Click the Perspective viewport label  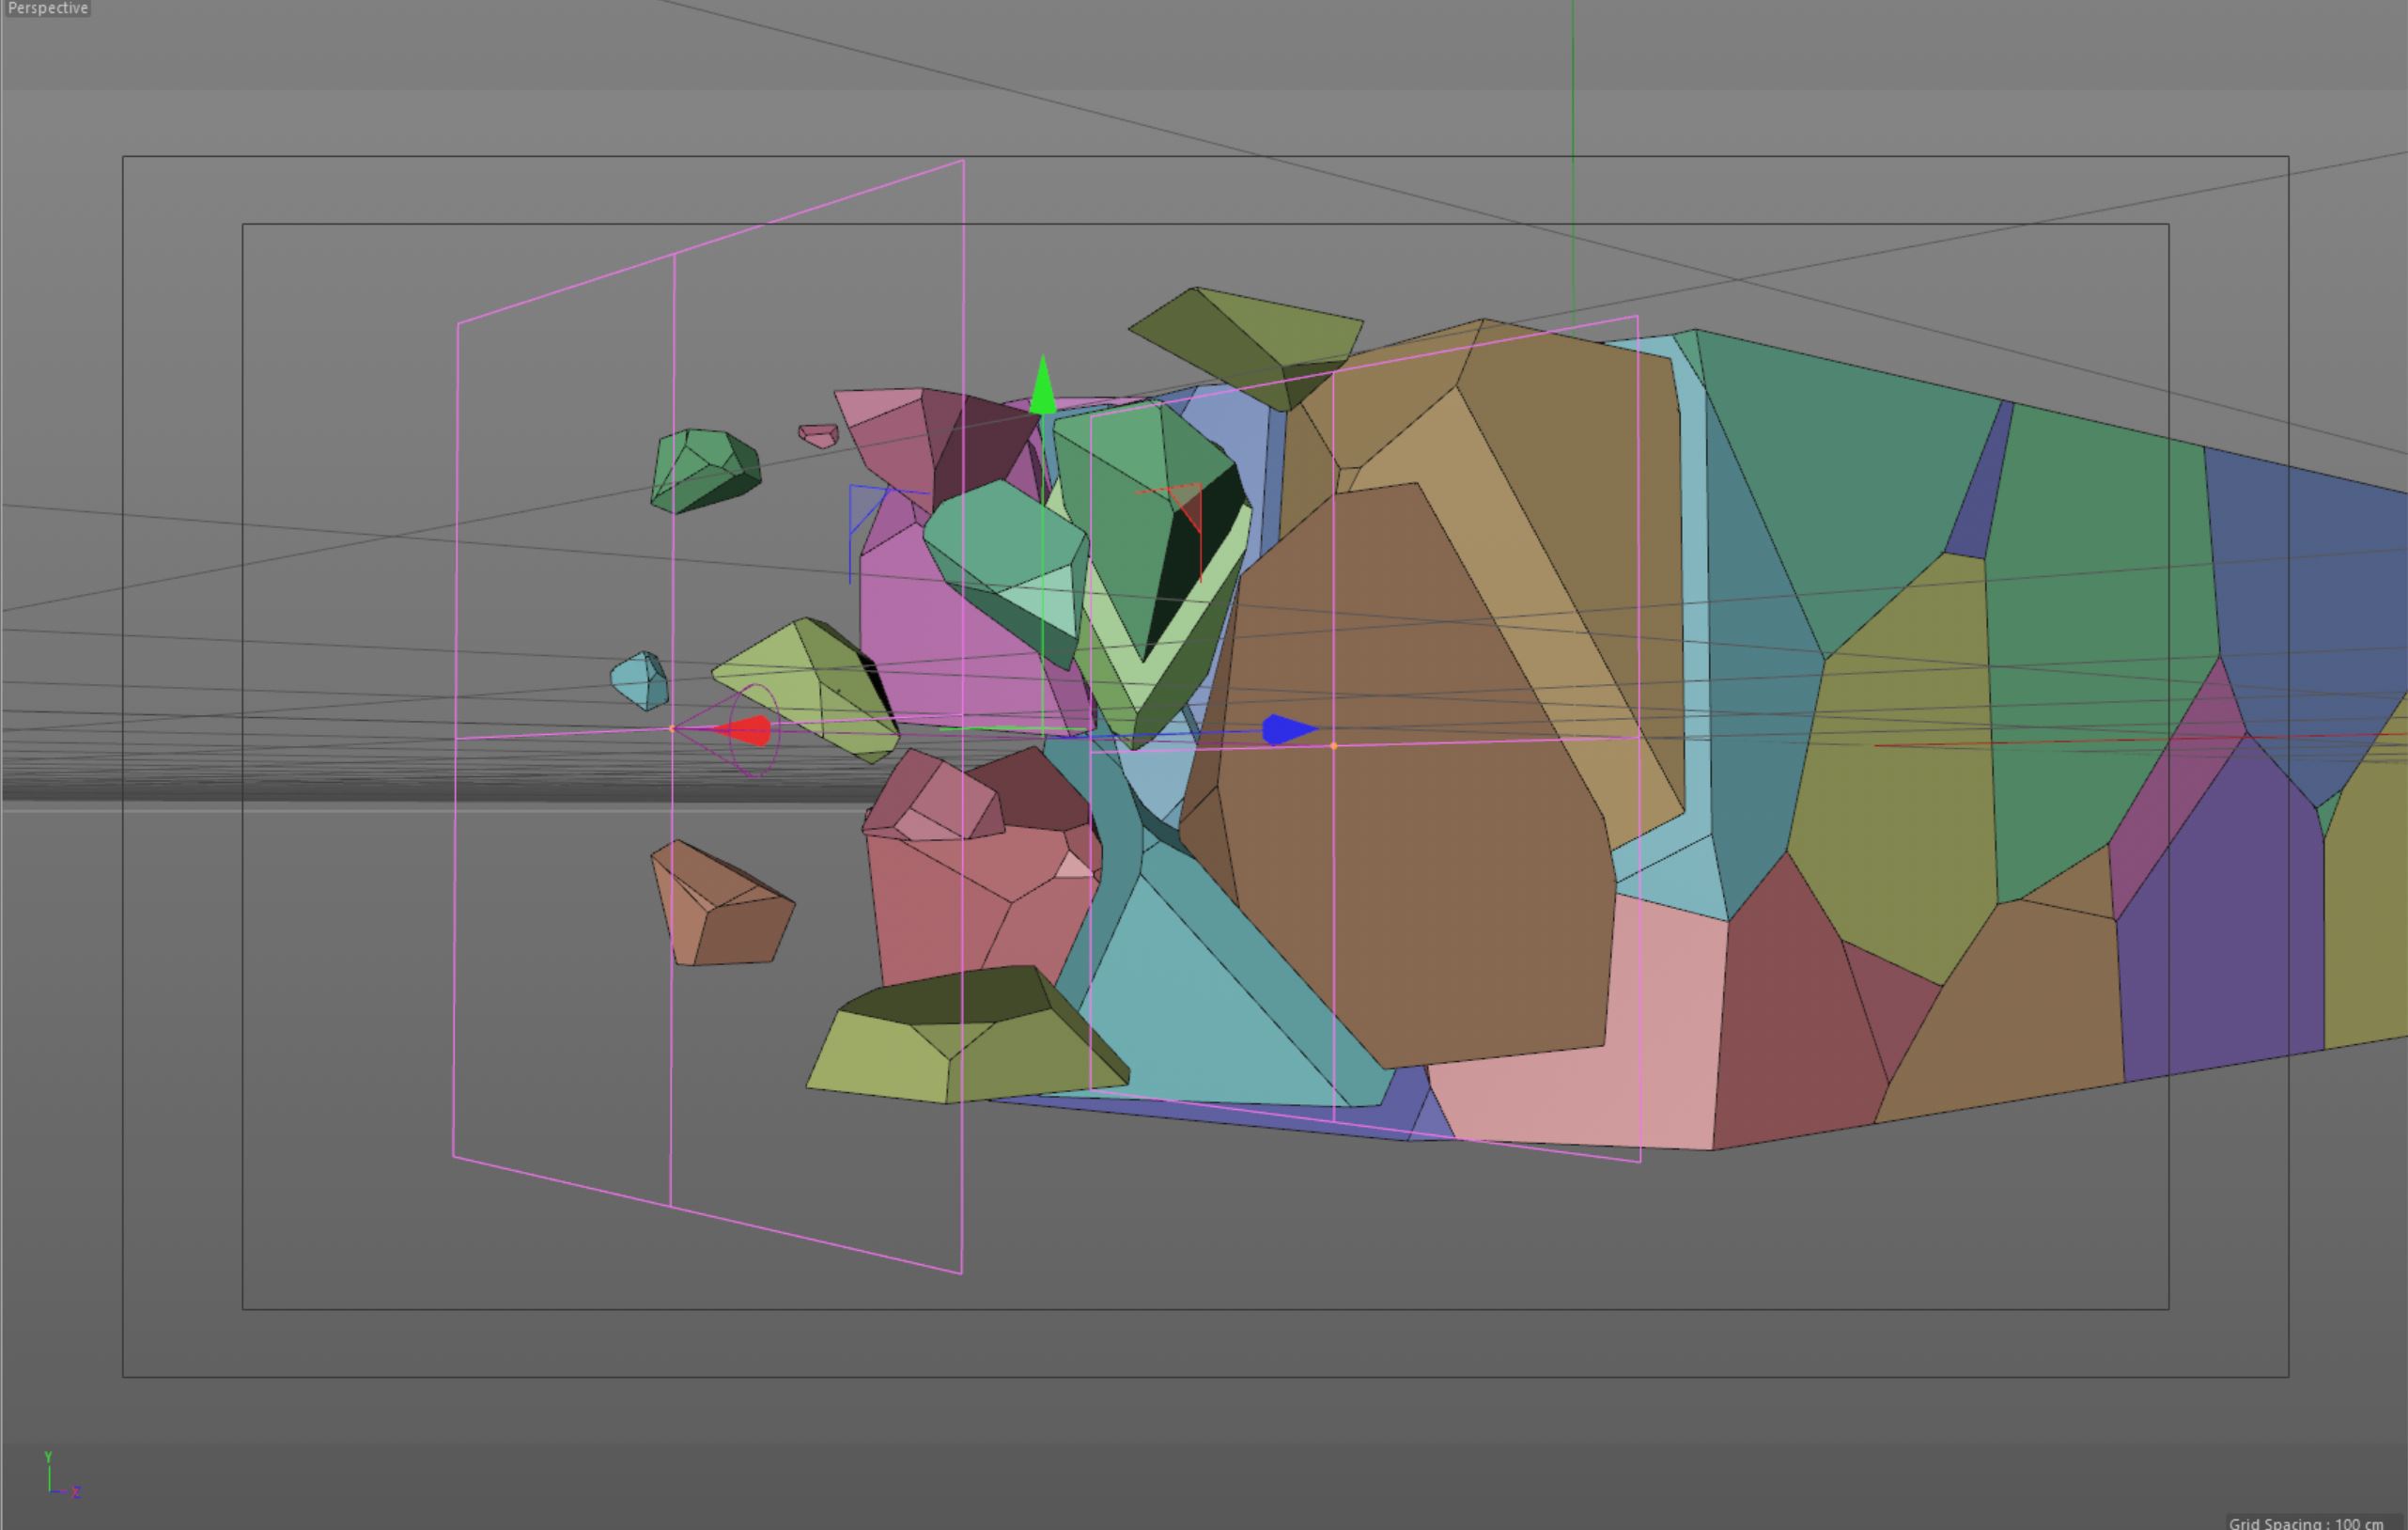[46, 9]
